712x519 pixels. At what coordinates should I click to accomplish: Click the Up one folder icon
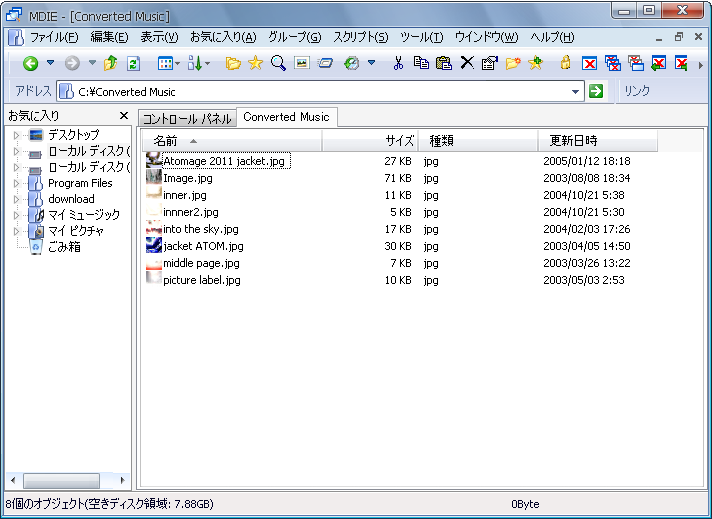click(x=111, y=64)
